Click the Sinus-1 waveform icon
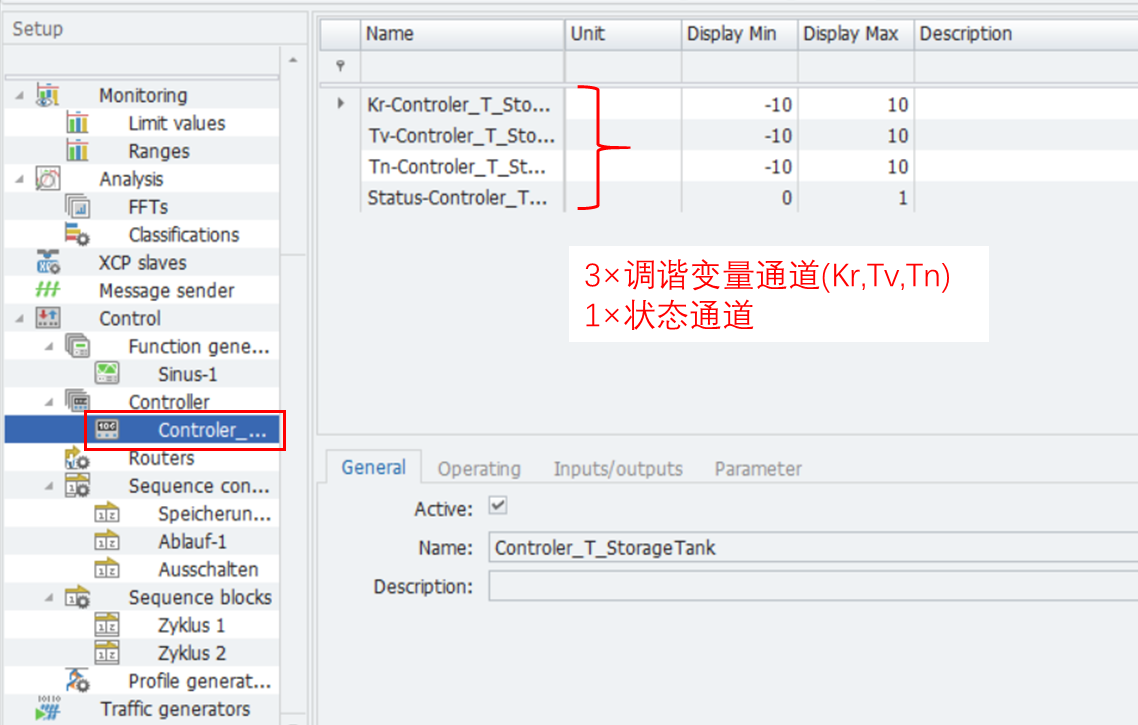The image size is (1138, 725). click(x=107, y=374)
